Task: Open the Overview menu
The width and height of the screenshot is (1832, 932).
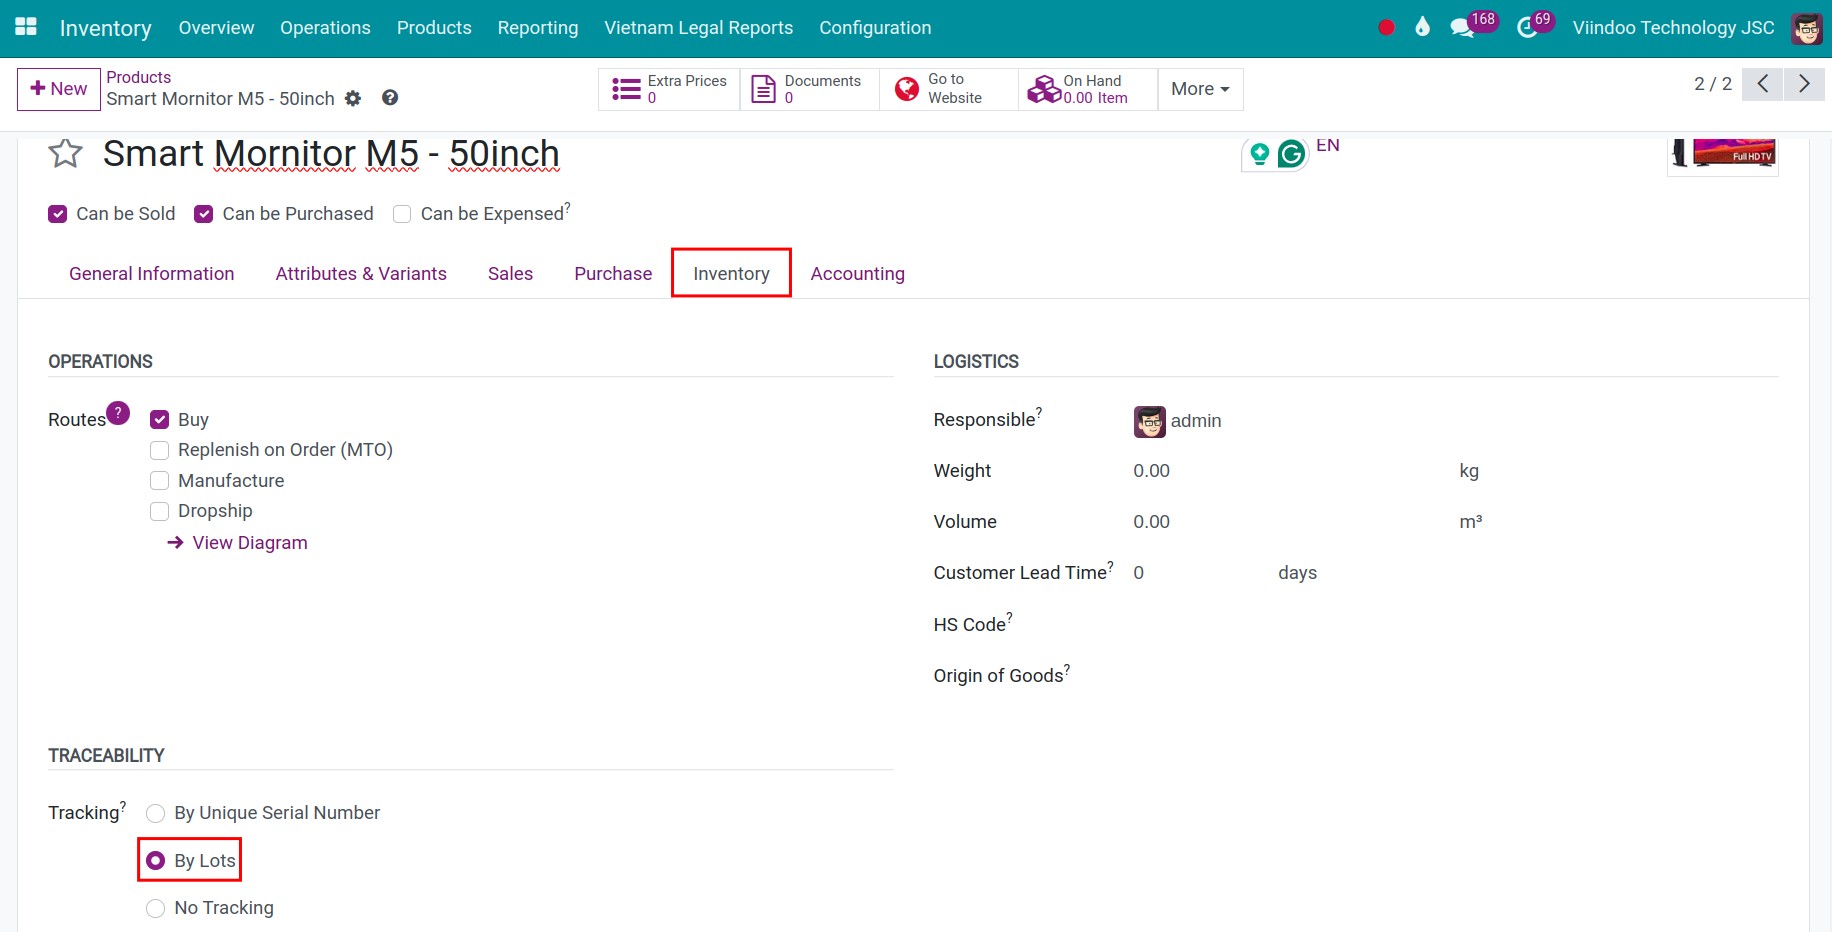Action: tap(216, 28)
